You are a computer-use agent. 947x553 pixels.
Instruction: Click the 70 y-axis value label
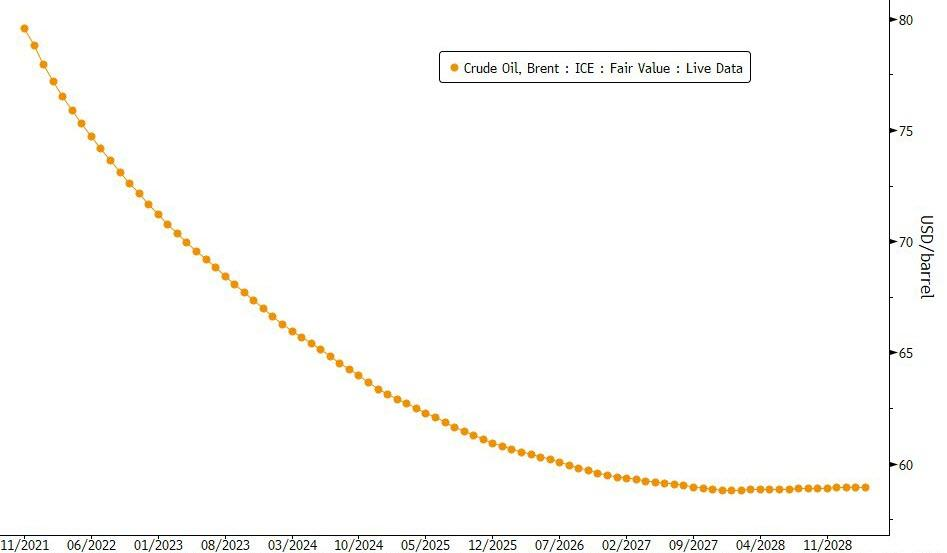(905, 242)
